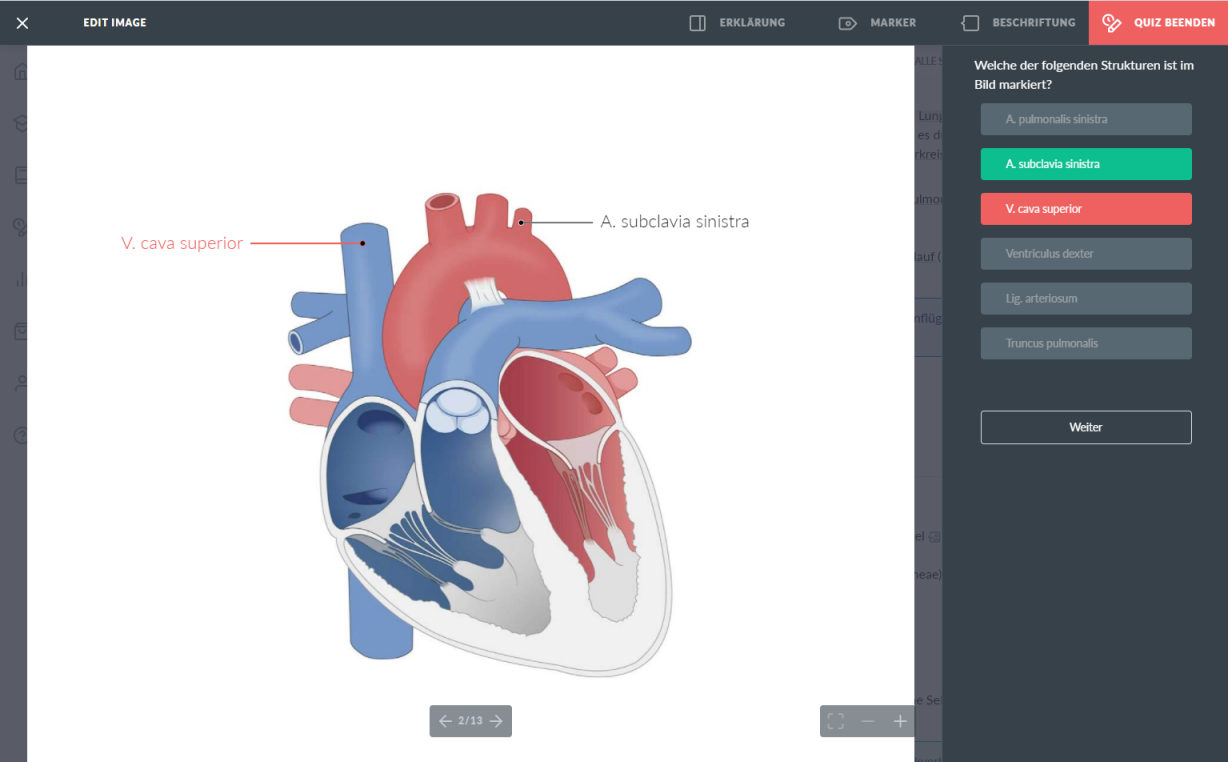This screenshot has height=762, width=1228.
Task: Zoom in on the heart image
Action: [x=900, y=721]
